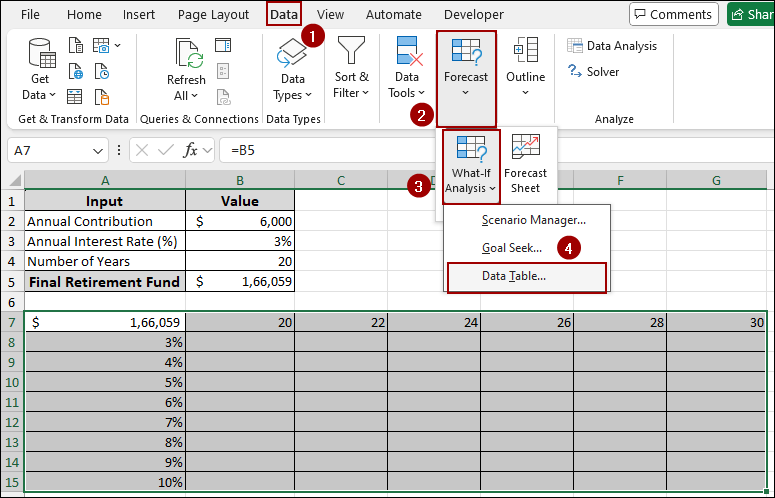Expand the Name Box dropdown arrow
This screenshot has height=498, width=775.
98,150
